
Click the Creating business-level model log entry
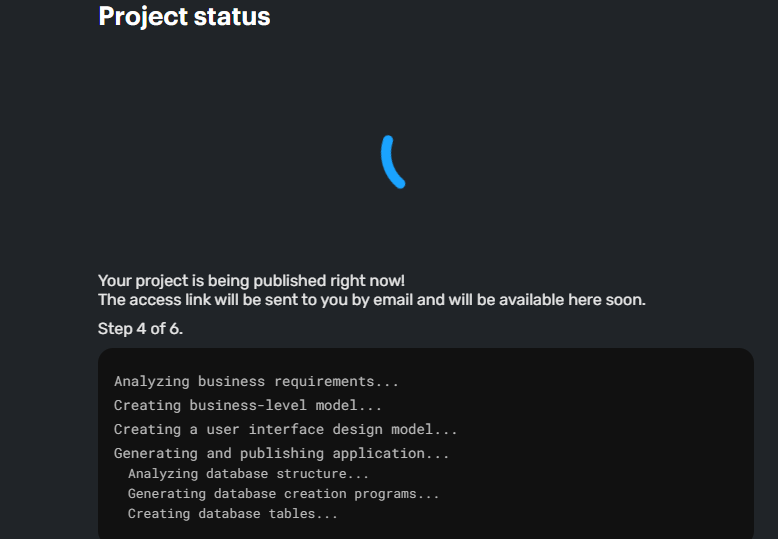pos(248,405)
